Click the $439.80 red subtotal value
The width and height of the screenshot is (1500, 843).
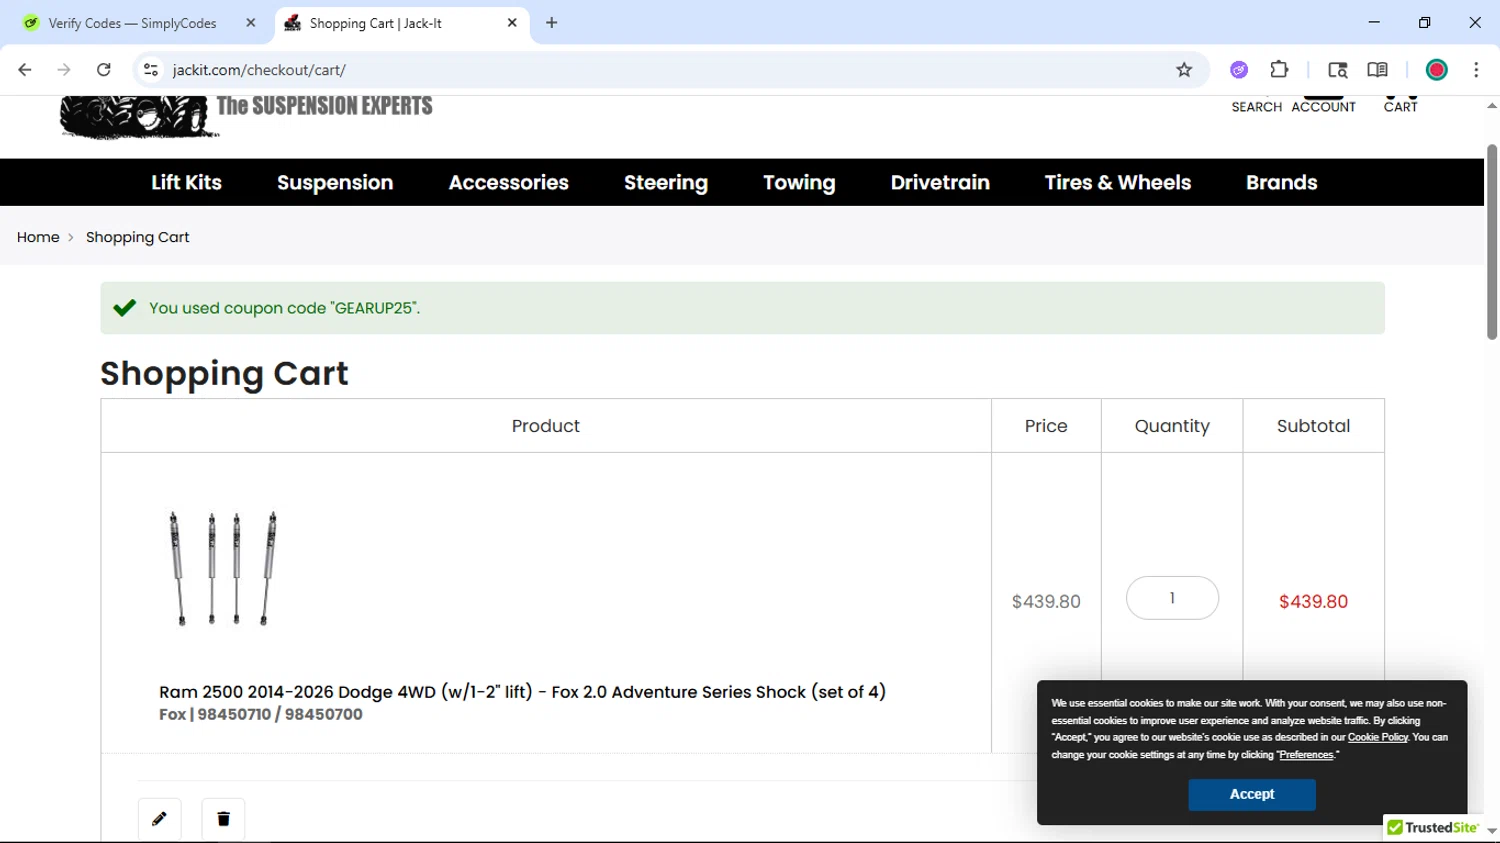pos(1313,601)
